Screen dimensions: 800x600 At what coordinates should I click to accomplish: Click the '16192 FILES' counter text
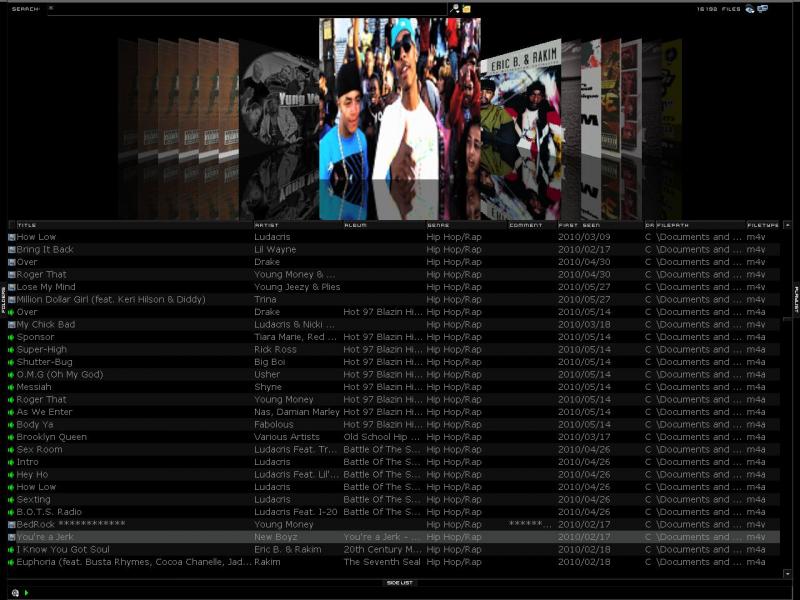(718, 9)
